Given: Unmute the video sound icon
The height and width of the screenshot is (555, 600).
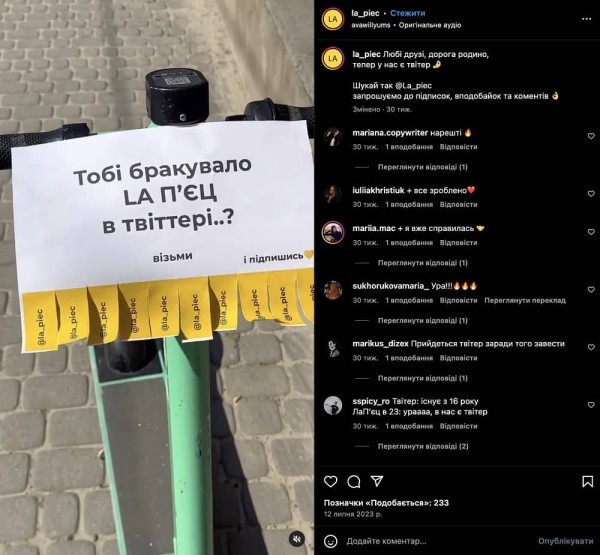Looking at the screenshot, I should point(297,539).
